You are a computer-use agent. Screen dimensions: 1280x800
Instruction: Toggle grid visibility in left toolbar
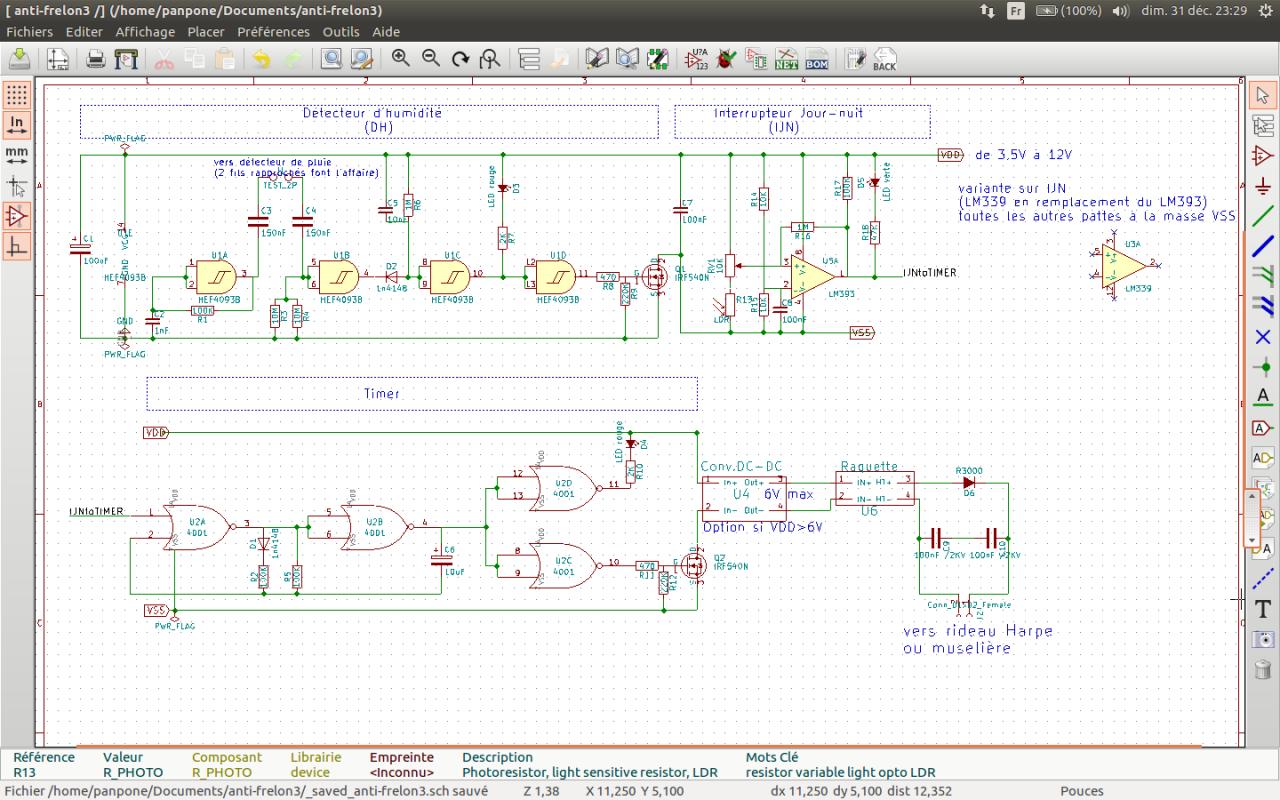[x=17, y=95]
